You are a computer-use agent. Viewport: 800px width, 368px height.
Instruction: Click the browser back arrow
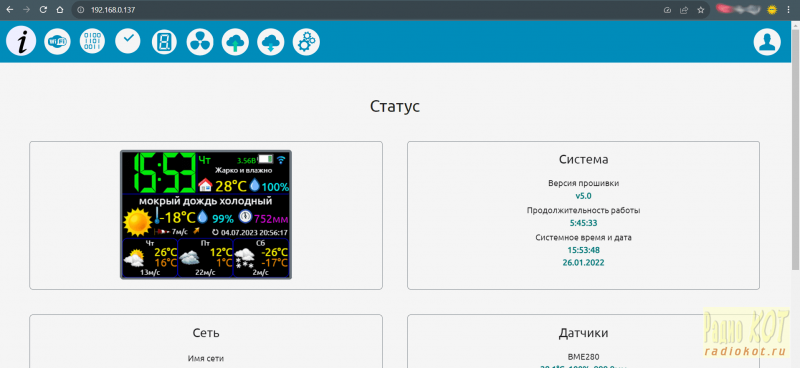[x=10, y=10]
